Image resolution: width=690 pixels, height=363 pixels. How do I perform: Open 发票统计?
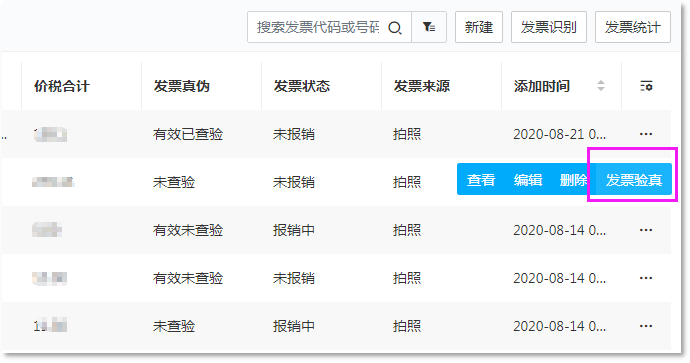click(633, 27)
